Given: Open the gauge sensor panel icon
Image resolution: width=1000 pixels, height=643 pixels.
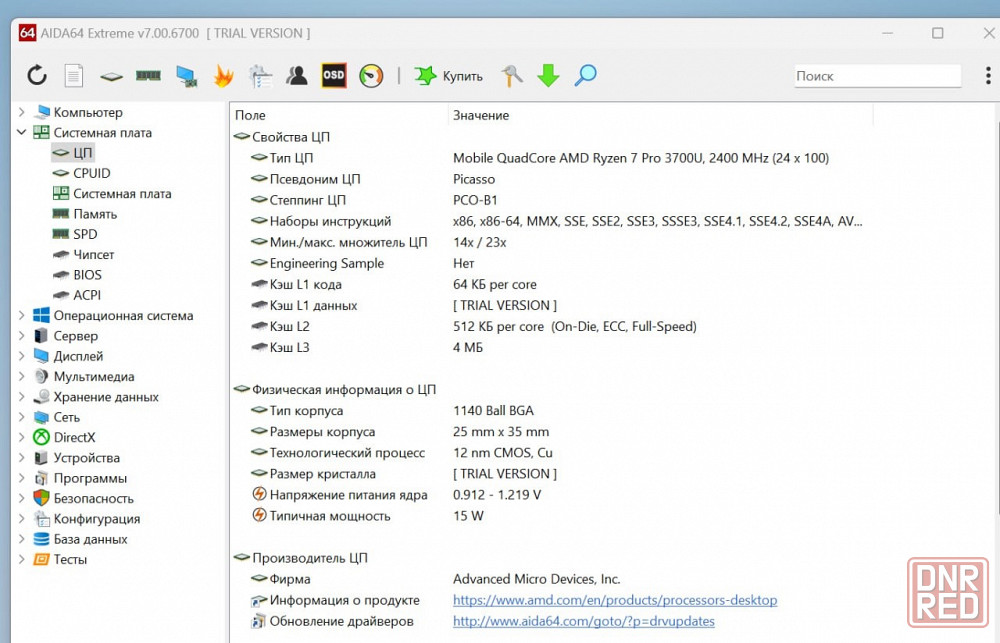Looking at the screenshot, I should click(x=371, y=75).
